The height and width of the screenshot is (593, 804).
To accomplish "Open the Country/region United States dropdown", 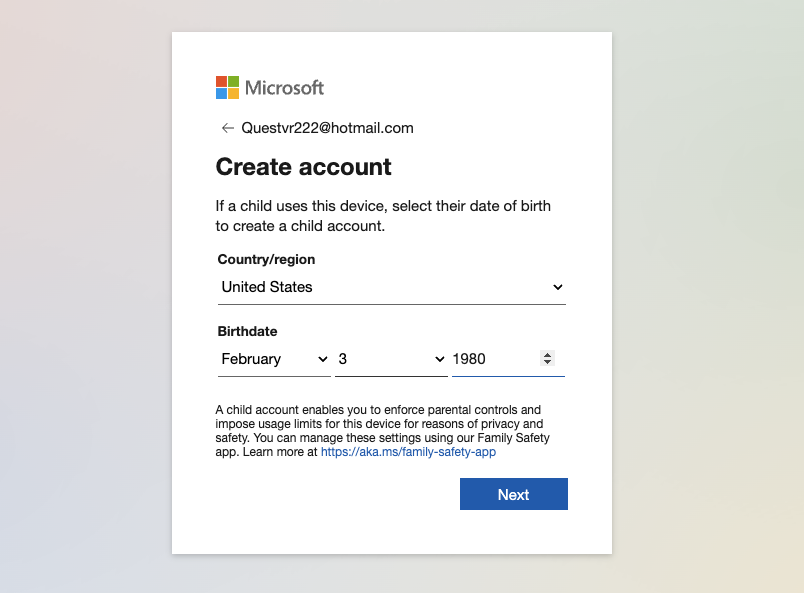I will click(392, 287).
